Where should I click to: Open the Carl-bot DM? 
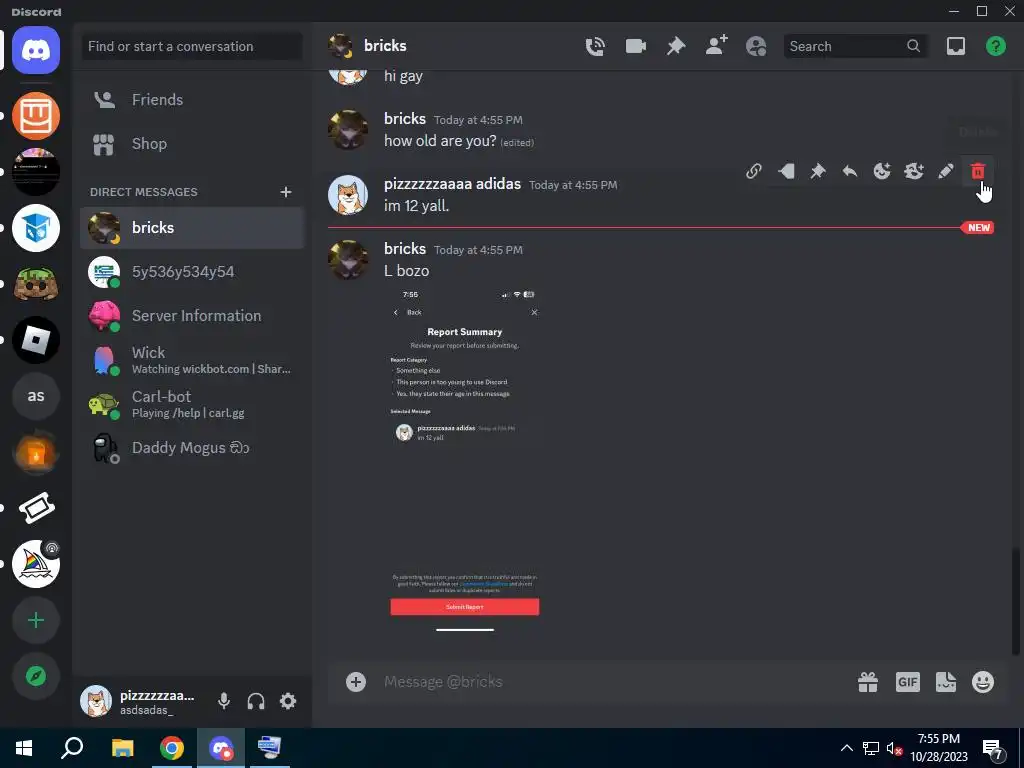pyautogui.click(x=192, y=404)
